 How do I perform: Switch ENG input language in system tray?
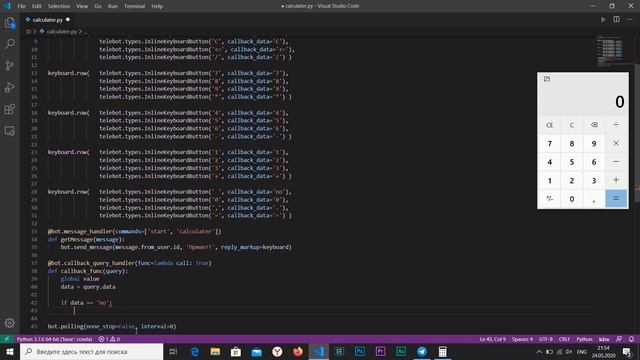coord(581,351)
